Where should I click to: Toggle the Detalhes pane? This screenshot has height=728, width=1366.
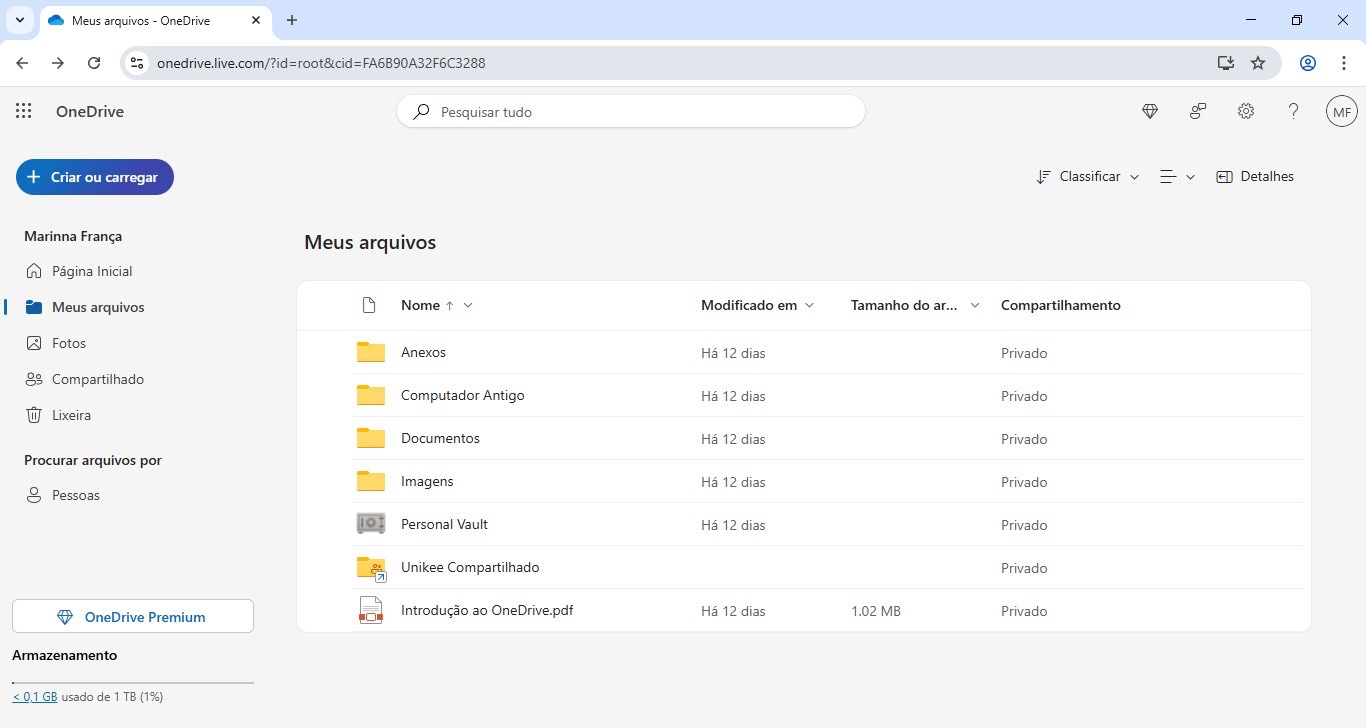1255,177
